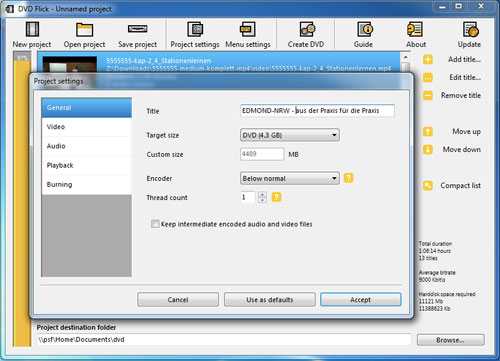Decrease the Thread count with the down arrow
500x361 pixels.
pyautogui.click(x=262, y=200)
